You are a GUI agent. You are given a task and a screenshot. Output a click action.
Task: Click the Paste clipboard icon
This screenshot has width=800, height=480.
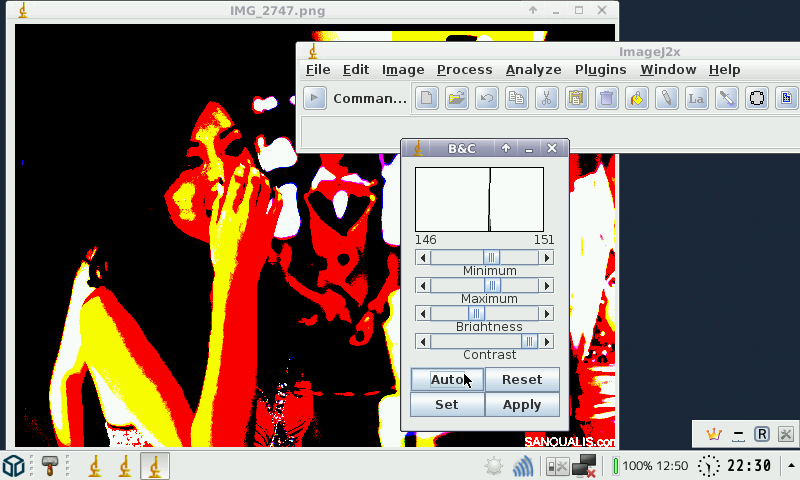point(577,98)
